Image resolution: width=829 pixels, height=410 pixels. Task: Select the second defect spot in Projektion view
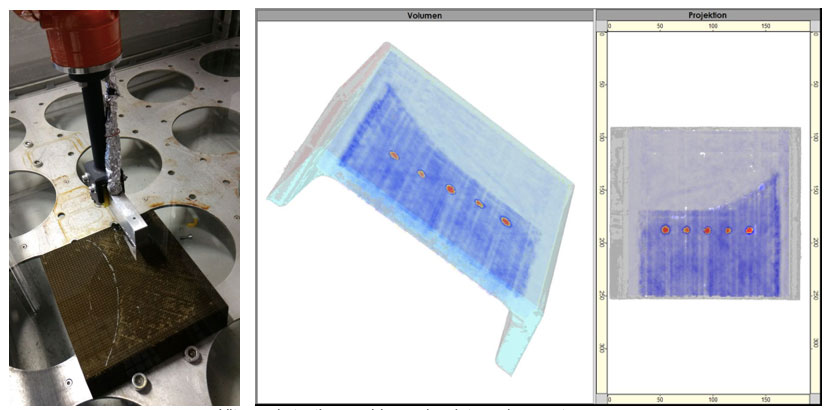pyautogui.click(x=686, y=230)
